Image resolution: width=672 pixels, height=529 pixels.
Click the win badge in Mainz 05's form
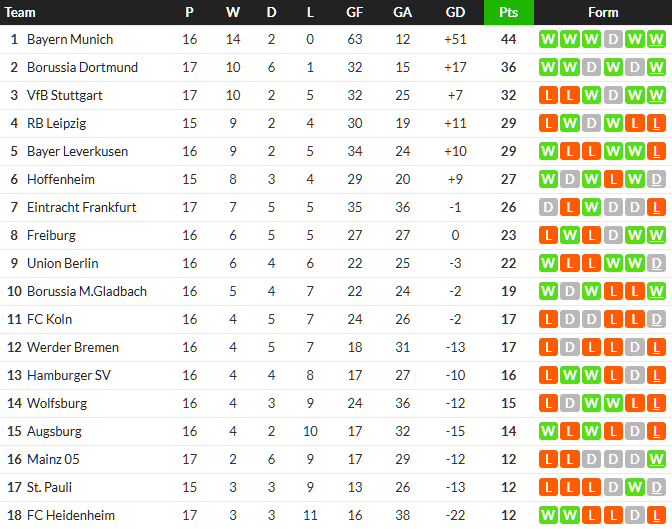(x=655, y=459)
